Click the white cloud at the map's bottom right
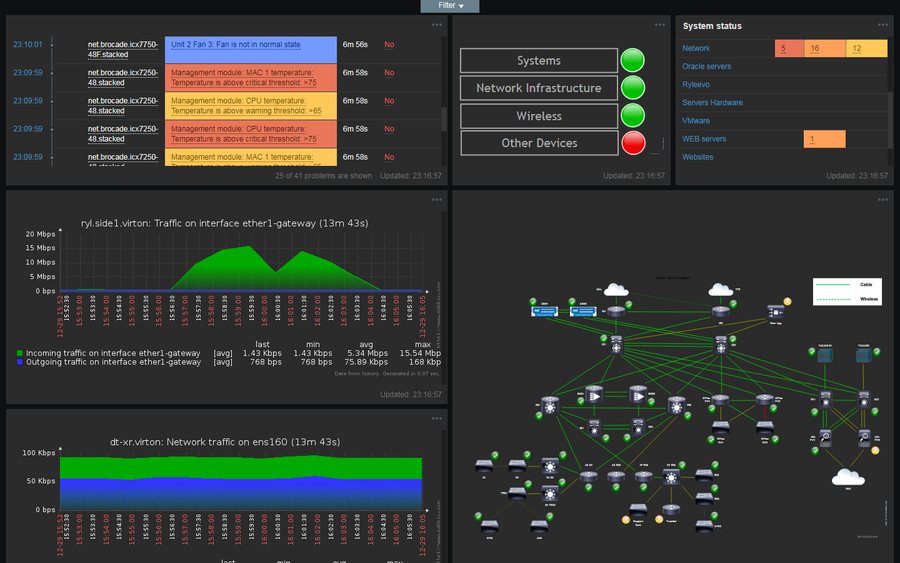Viewport: 900px width, 563px height. tap(848, 477)
